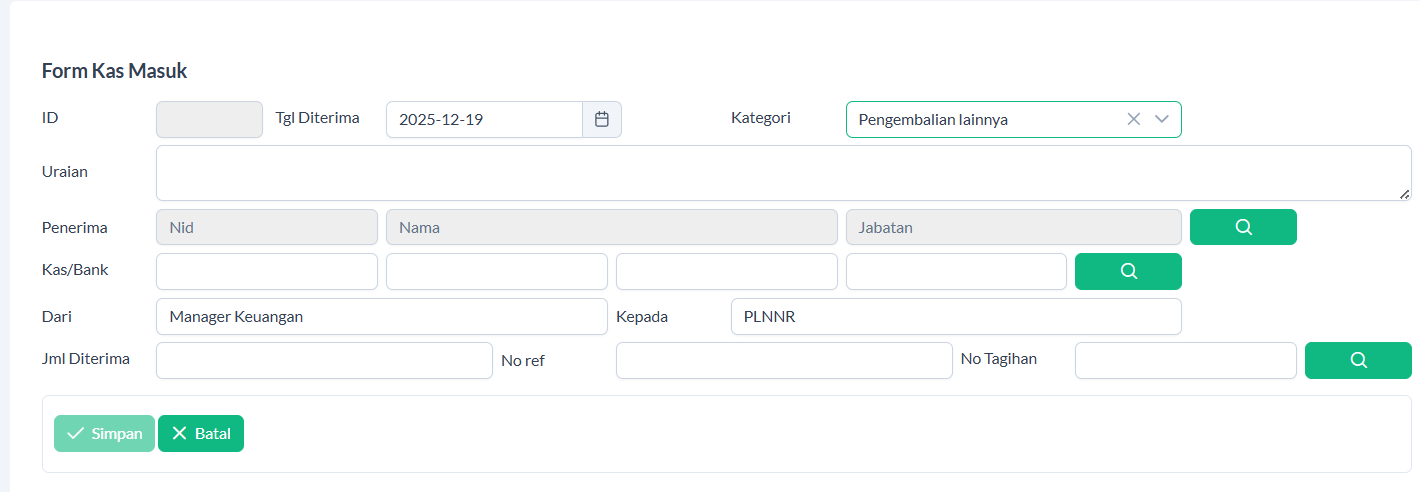Image resolution: width=1420 pixels, height=492 pixels.
Task: Search for Penerima with the magnifier button
Action: click(1243, 227)
